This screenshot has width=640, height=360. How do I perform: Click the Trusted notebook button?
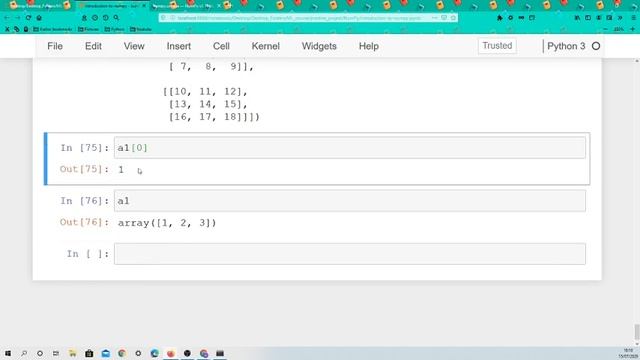coord(497,46)
